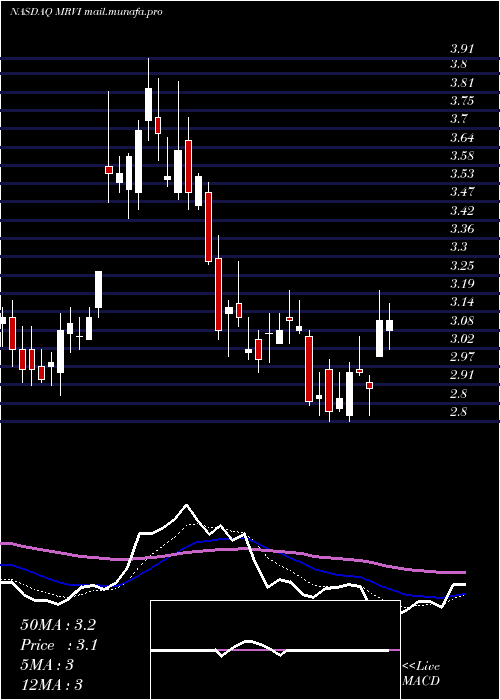Select the 3.19 price label
The width and height of the screenshot is (500, 700).
pos(462,283)
